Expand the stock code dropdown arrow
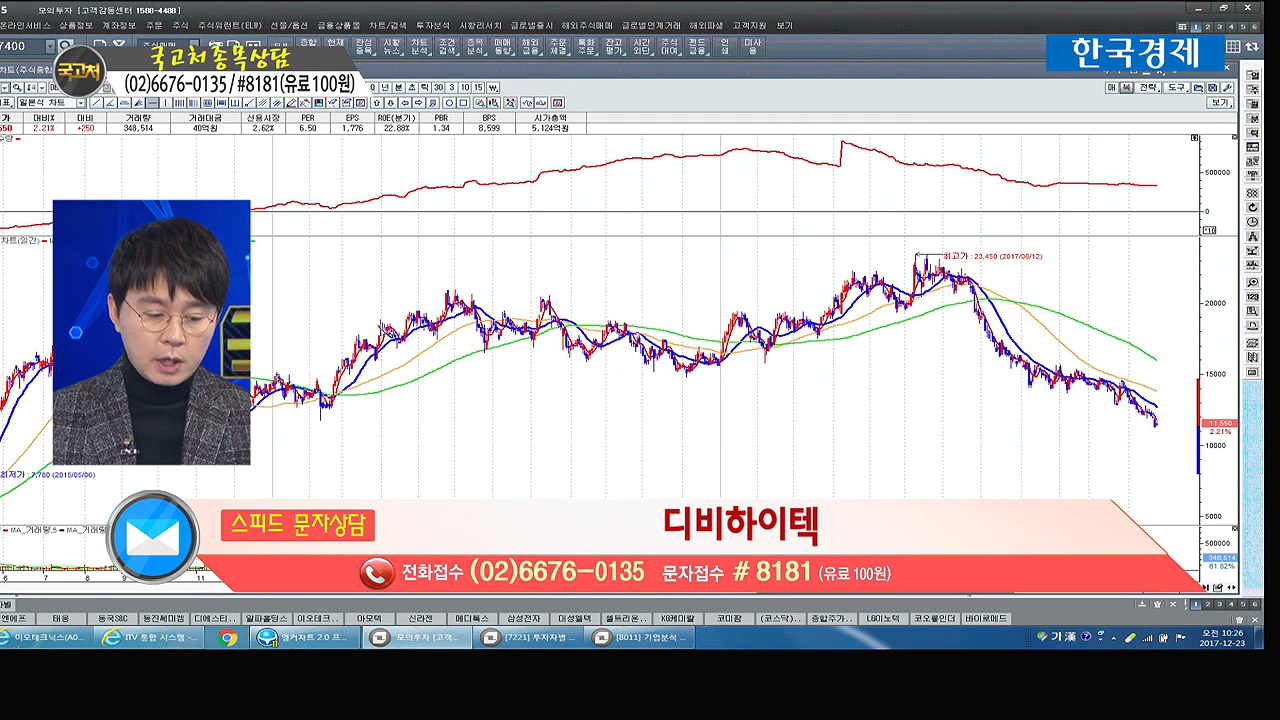Viewport: 1280px width, 720px height. tap(50, 47)
